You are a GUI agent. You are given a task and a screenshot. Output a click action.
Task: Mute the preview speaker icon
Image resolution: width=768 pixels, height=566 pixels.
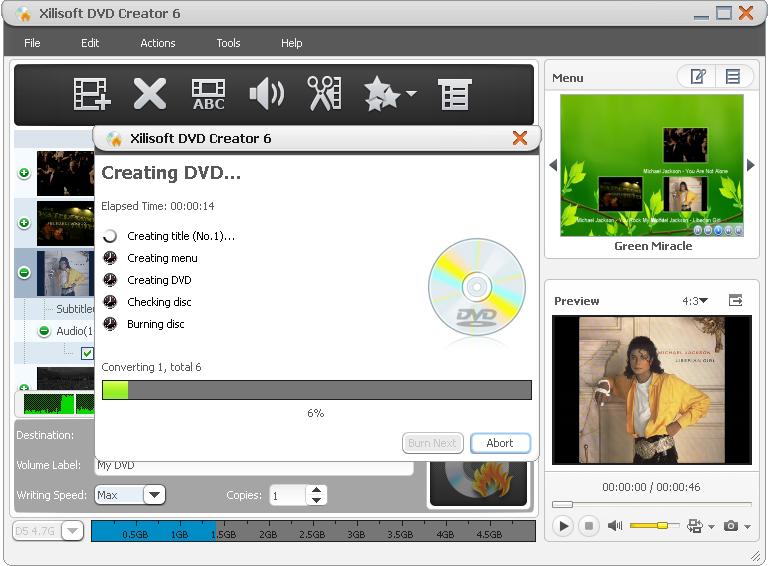615,526
